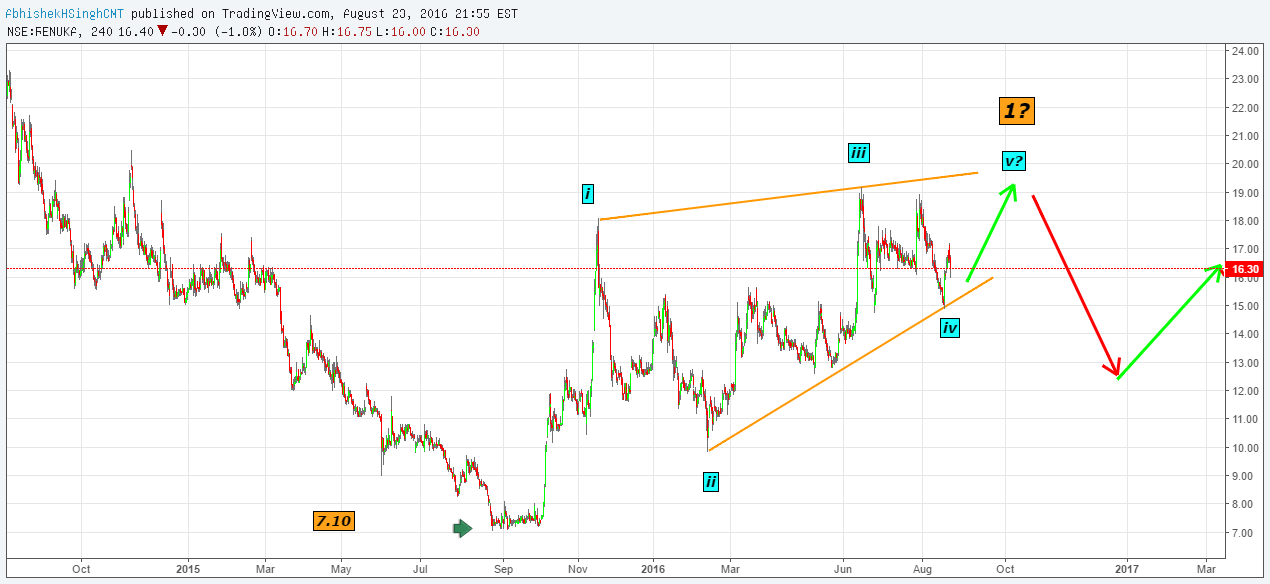This screenshot has height=584, width=1270.
Task: Select the orange 7.10 price label
Action: click(x=333, y=521)
